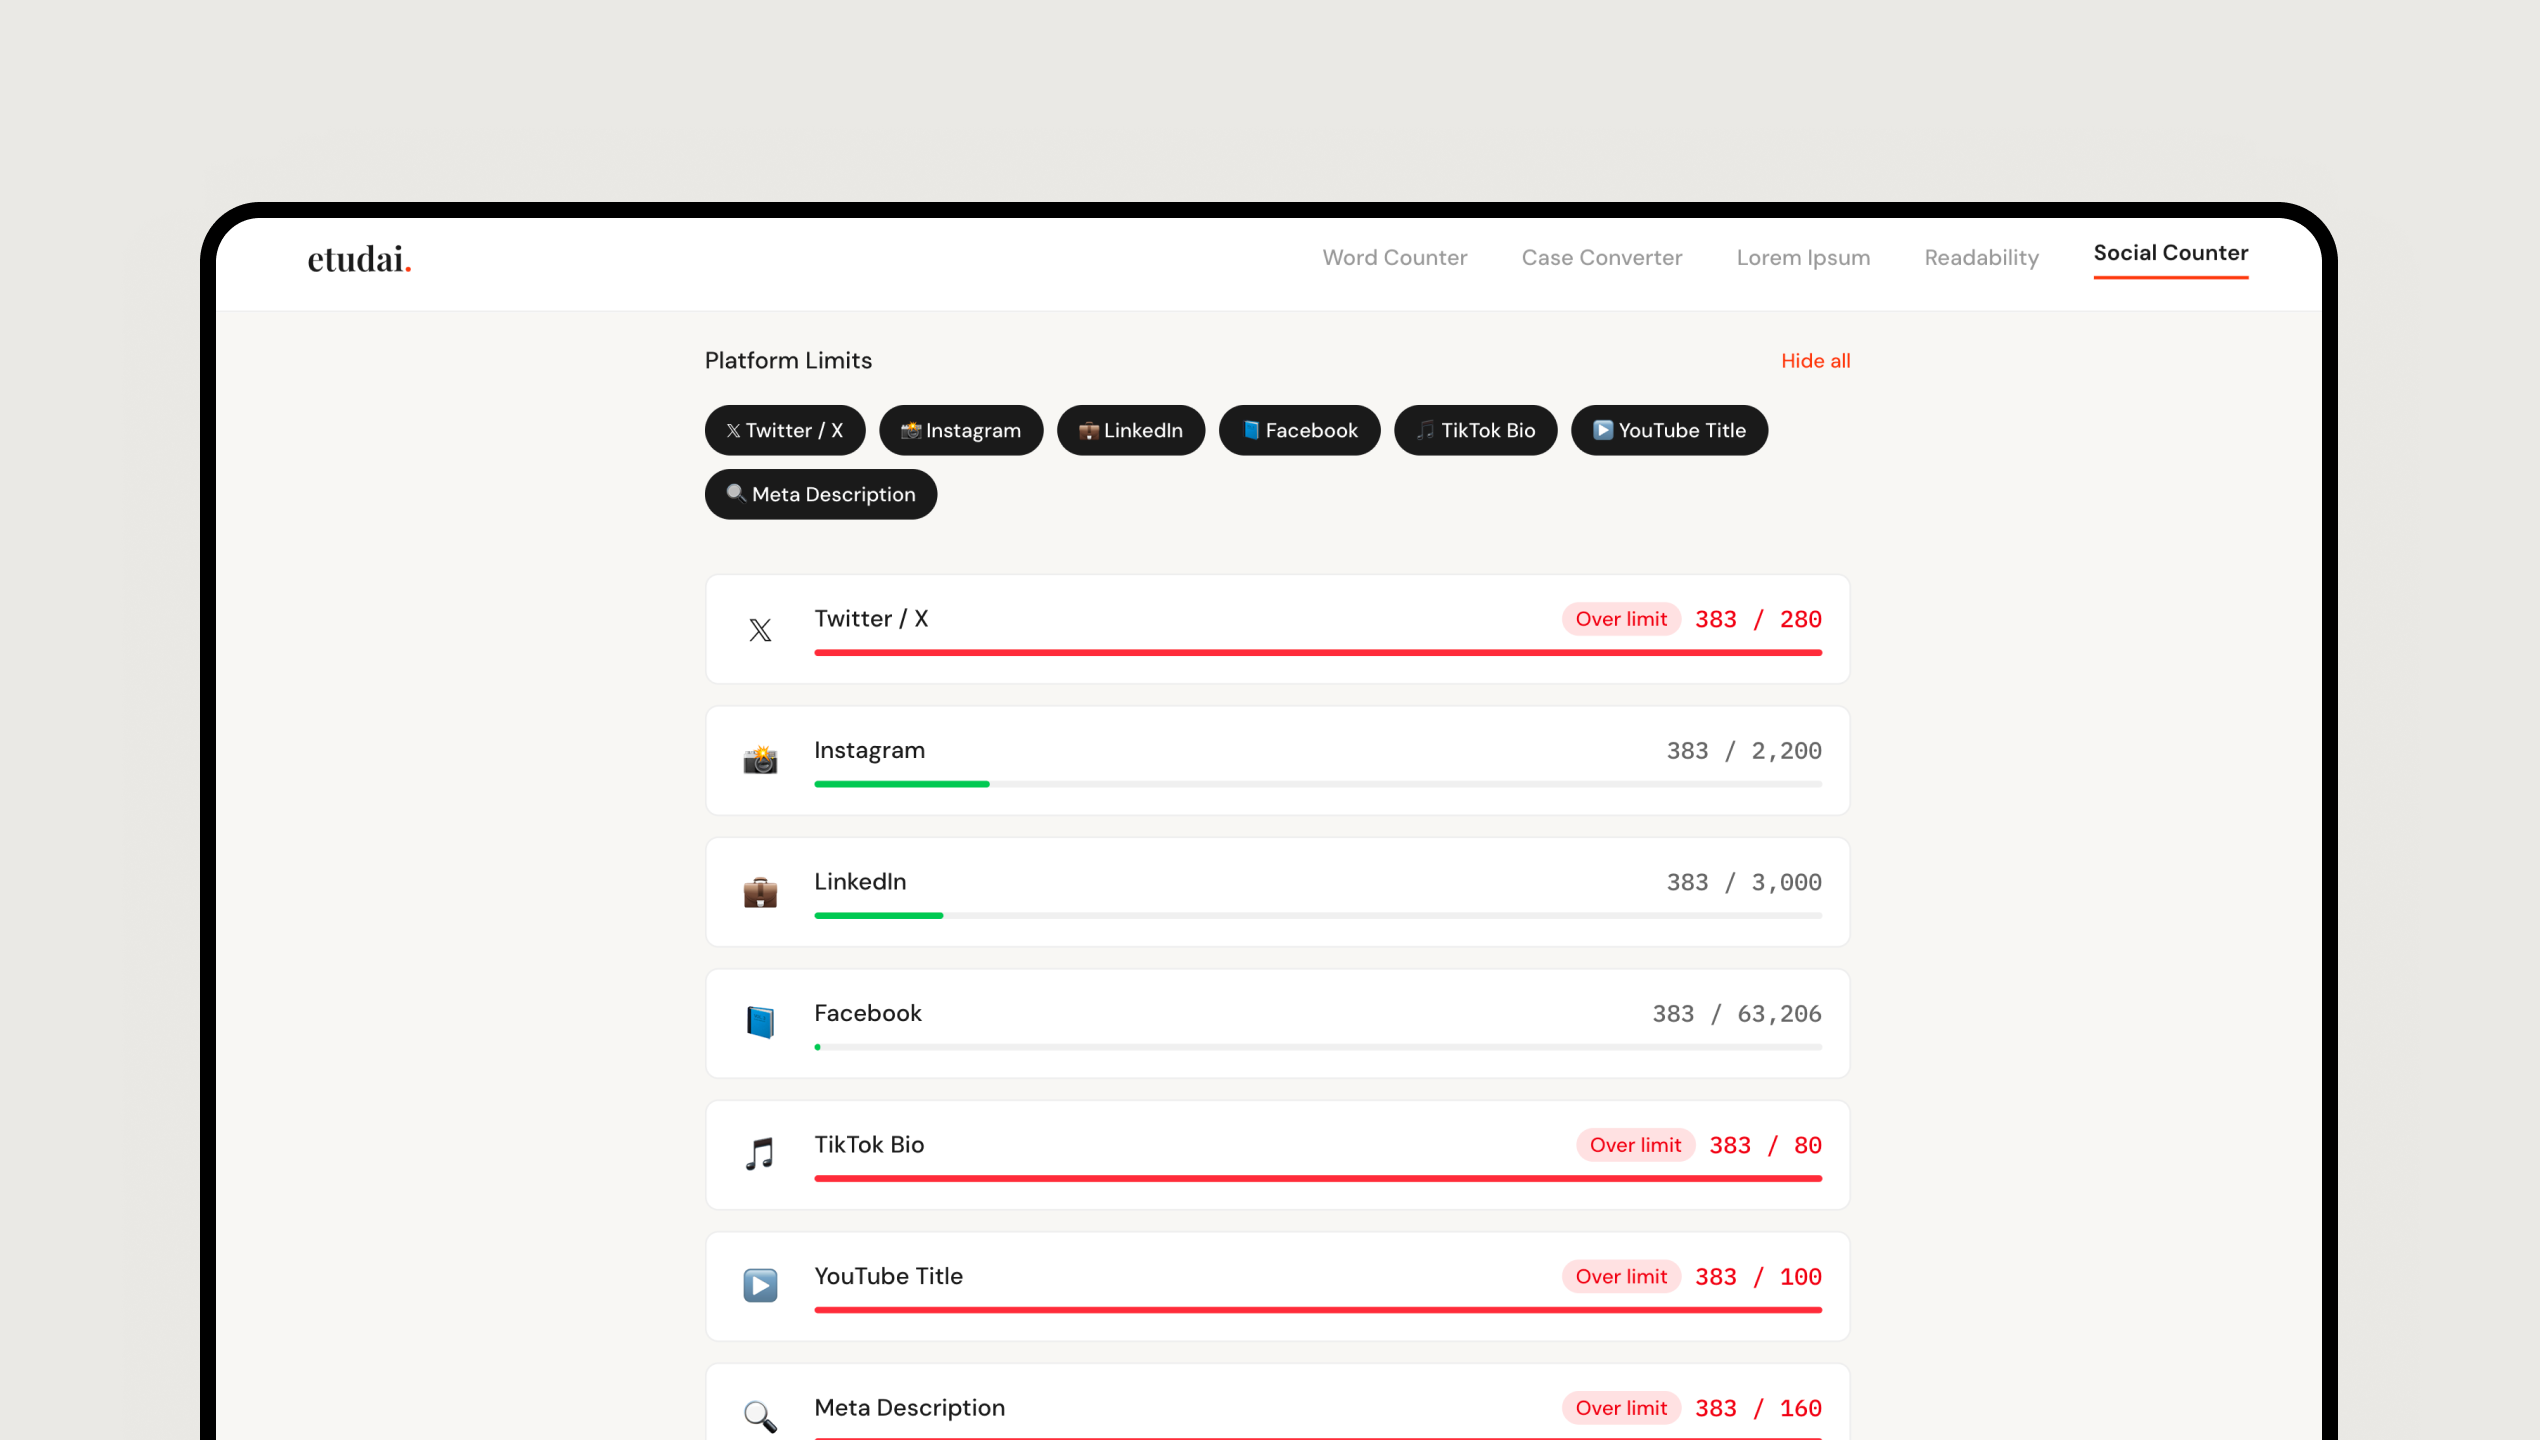Viewport: 2540px width, 1440px height.
Task: Click the magnifying glass icon beside Meta Description
Action: 760,1416
